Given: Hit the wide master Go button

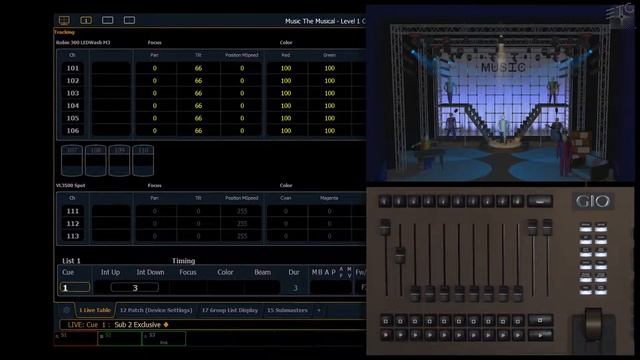Looking at the screenshot, I should pyautogui.click(x=540, y=336).
